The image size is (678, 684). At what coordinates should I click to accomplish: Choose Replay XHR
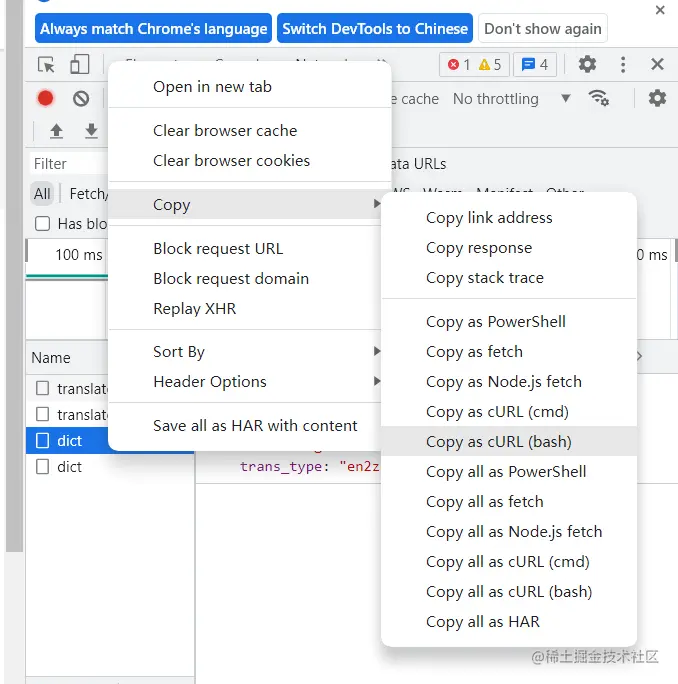pos(245,309)
